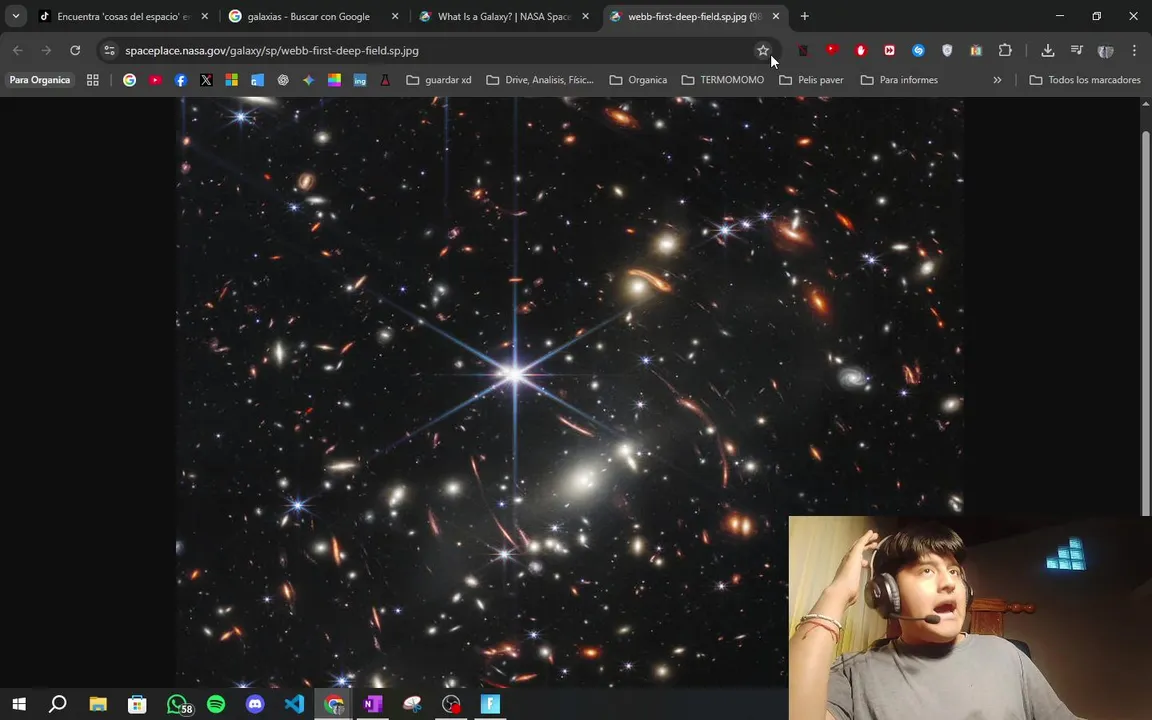Open the 'Drive, Analisis, Físic...' bookmark folder
1152x720 pixels.
pyautogui.click(x=540, y=80)
